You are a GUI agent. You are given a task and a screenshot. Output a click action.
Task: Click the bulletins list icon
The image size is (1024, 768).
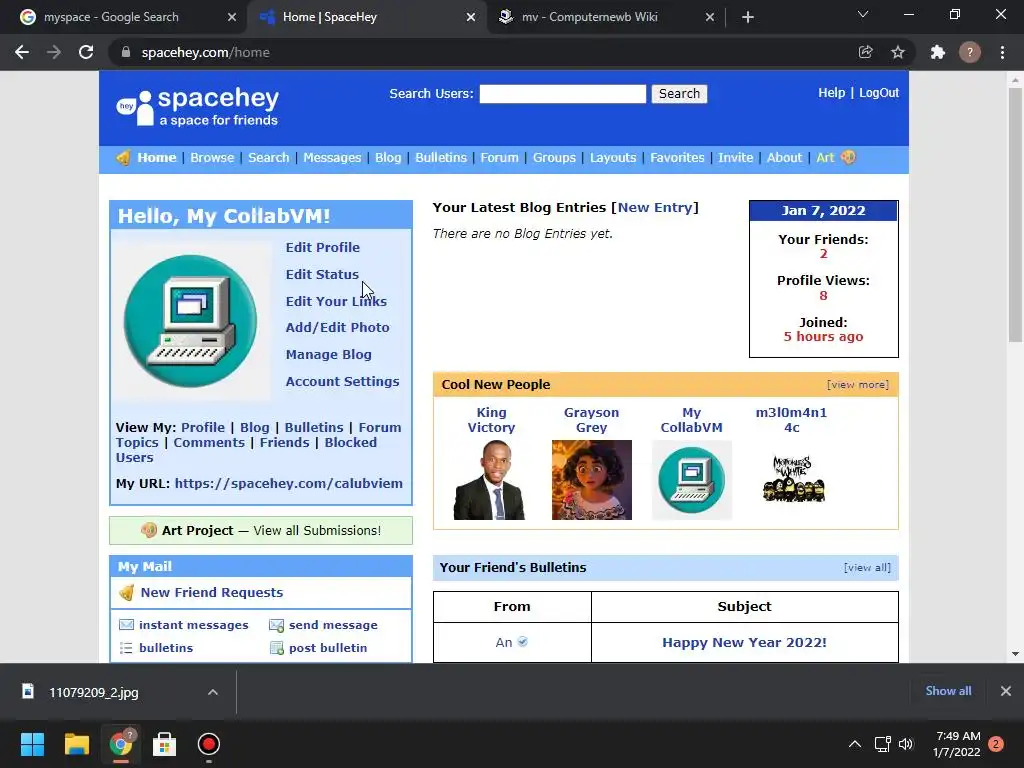point(126,648)
